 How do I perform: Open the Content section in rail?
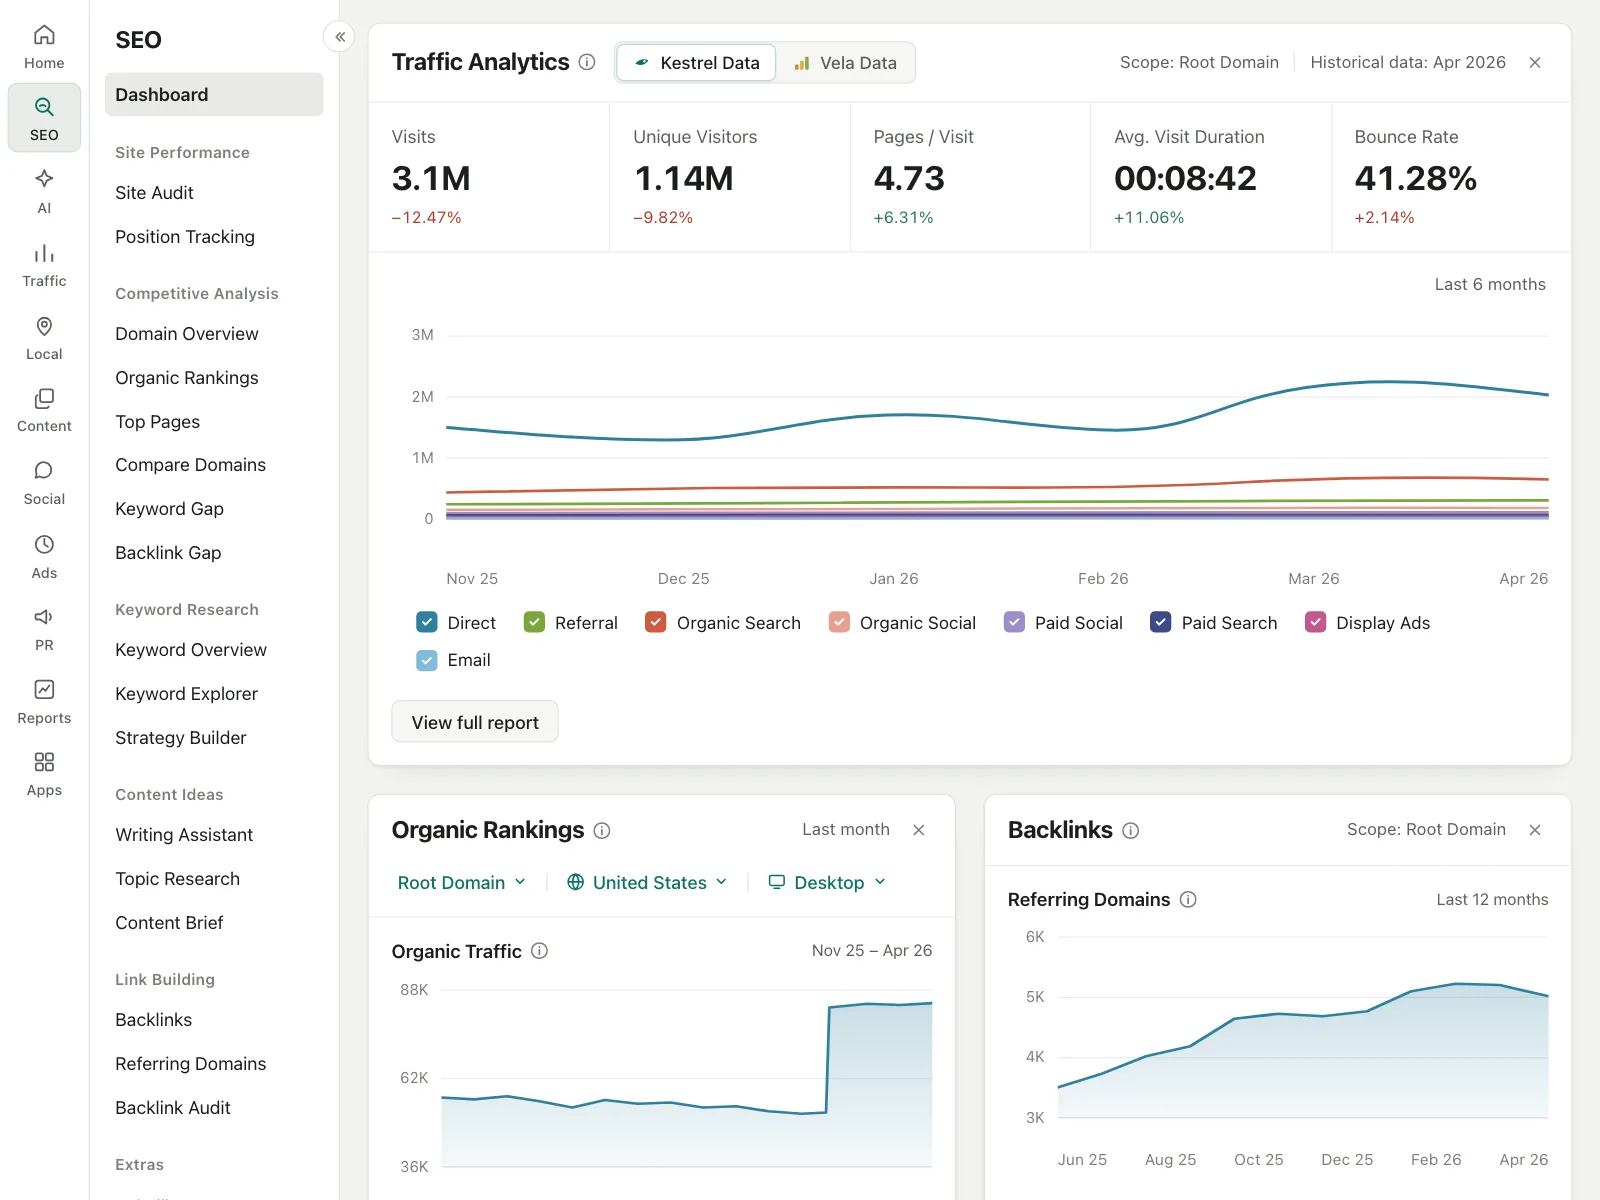pos(44,410)
